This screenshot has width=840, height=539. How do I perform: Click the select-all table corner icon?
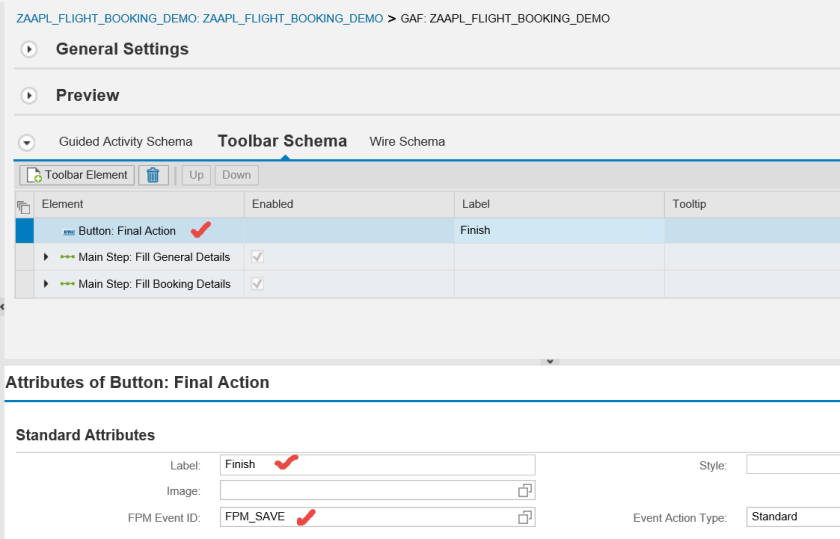point(23,205)
